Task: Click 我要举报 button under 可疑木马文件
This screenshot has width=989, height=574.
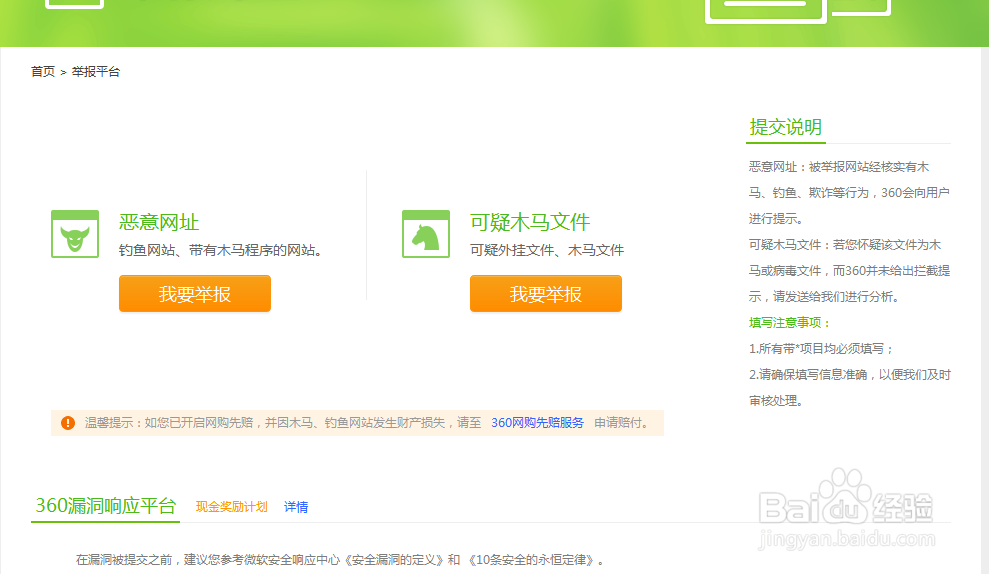Action: tap(546, 293)
